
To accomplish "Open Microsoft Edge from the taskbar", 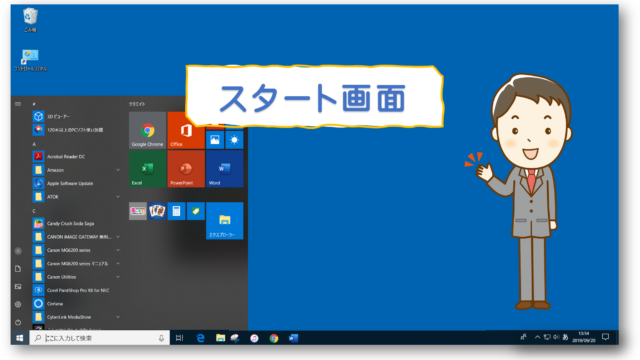I will (x=200, y=338).
